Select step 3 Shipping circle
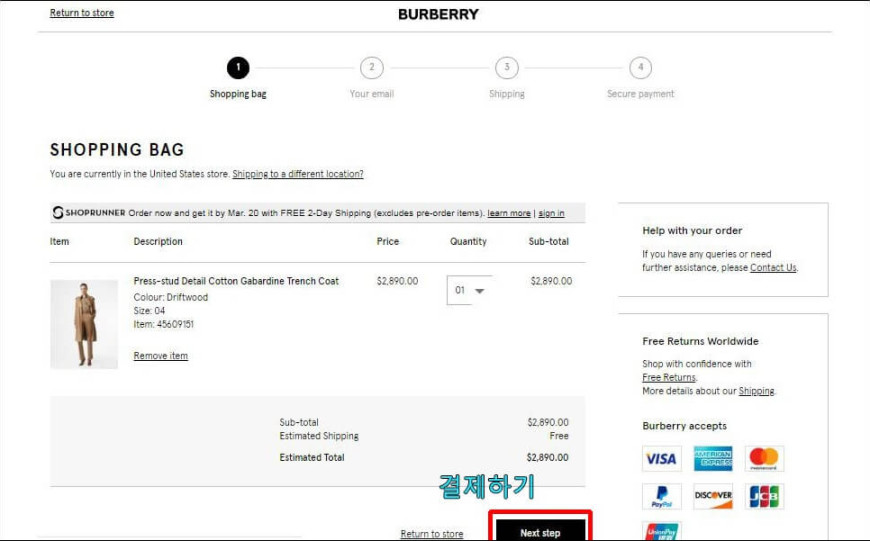 click(x=507, y=68)
